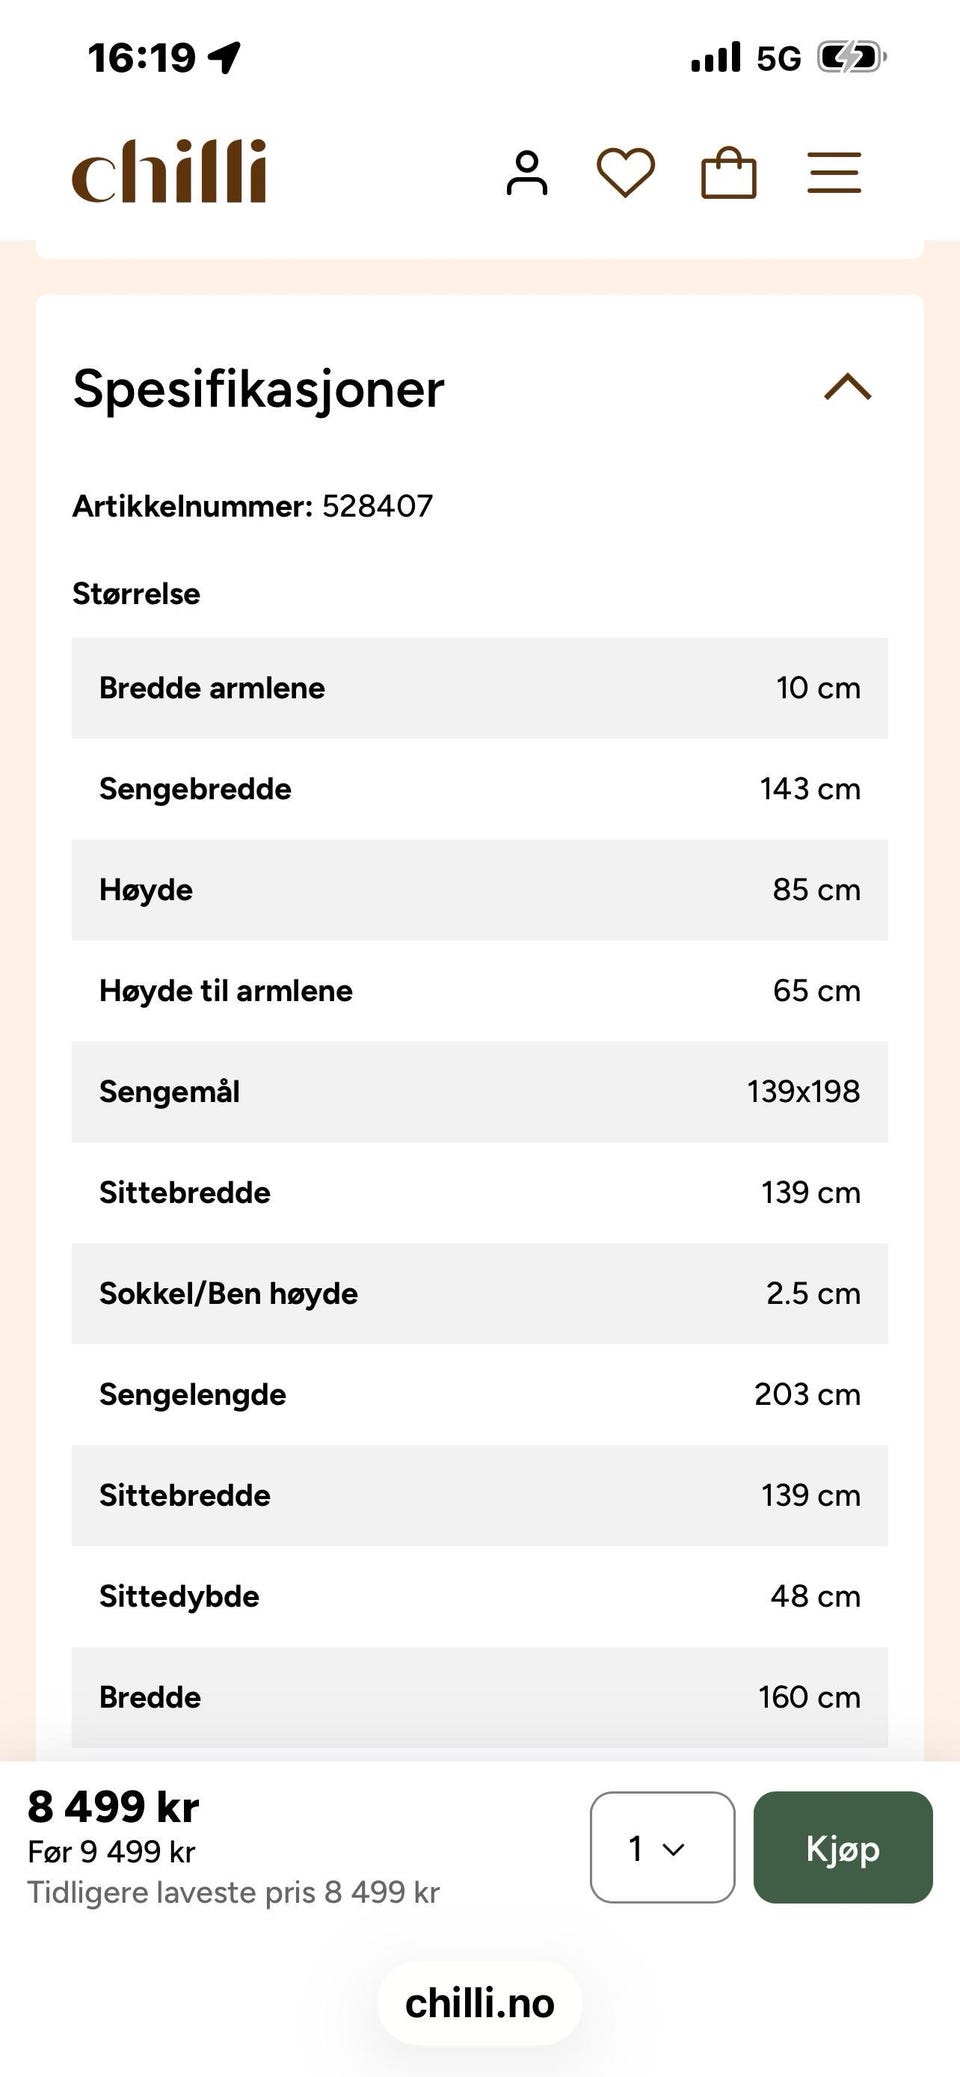Screen dimensions: 960x2077
Task: Tap the battery charging indicator
Action: point(852,58)
